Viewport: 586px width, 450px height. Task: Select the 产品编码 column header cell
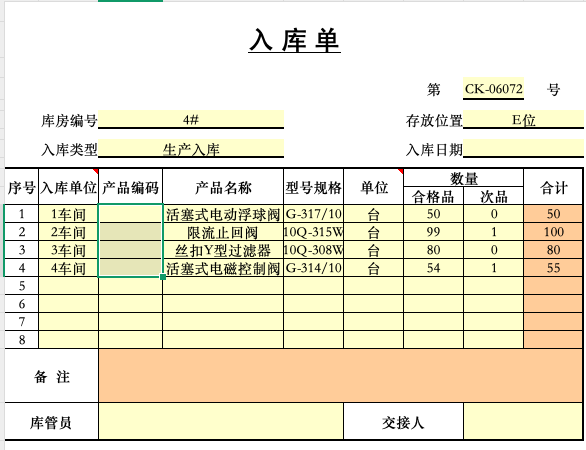pyautogui.click(x=130, y=187)
